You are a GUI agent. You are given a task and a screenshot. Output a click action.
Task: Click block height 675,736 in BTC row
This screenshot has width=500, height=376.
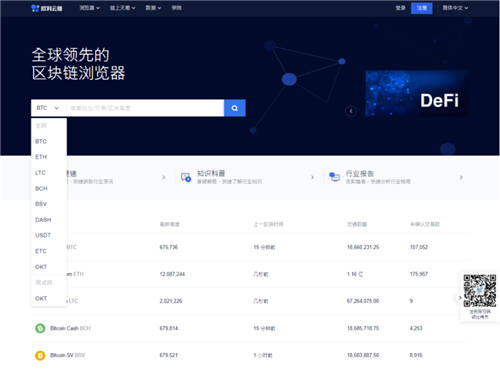169,247
